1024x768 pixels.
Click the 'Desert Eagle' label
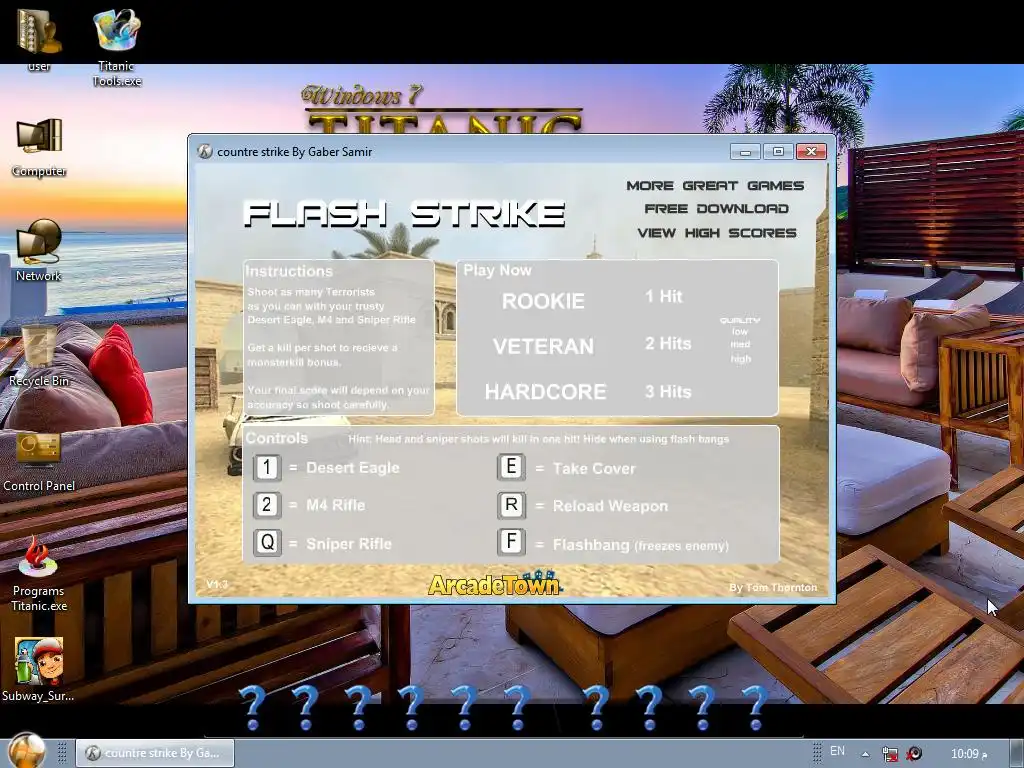tap(353, 468)
